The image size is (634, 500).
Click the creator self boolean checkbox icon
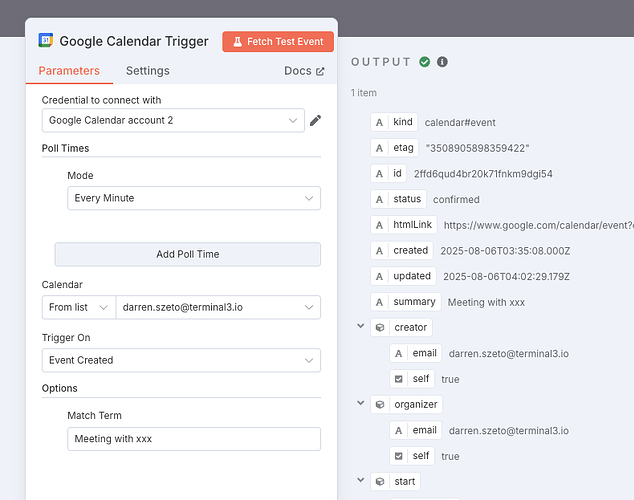(399, 379)
